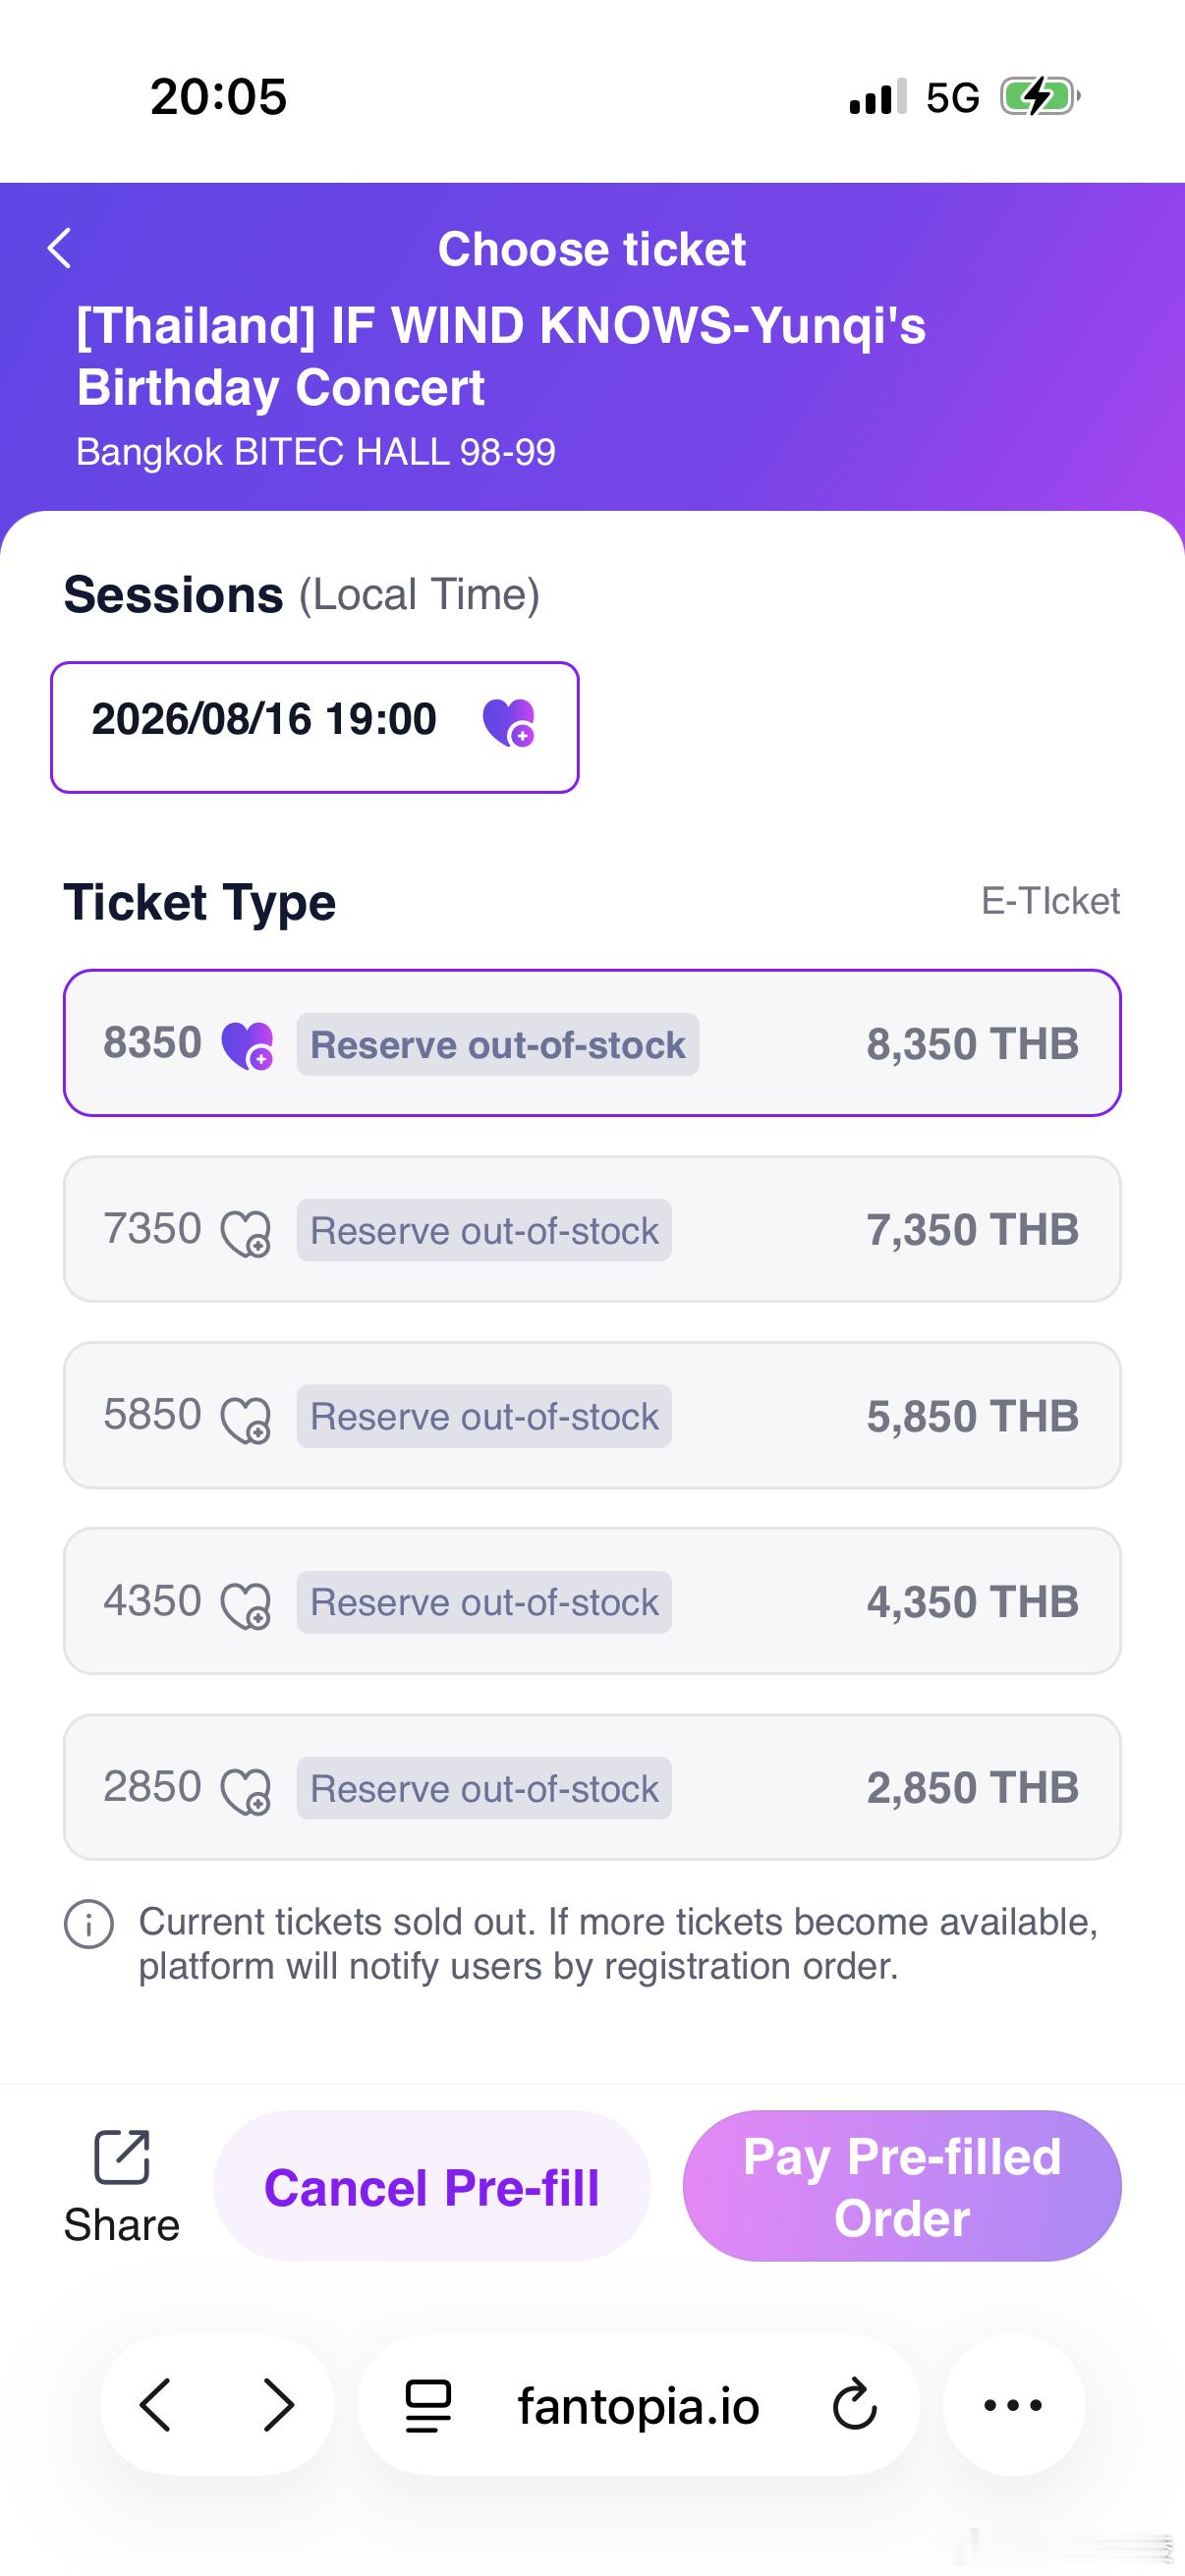1185x2576 pixels.
Task: Toggle the heart-plus reserve icon beside 4350
Action: [x=246, y=1604]
